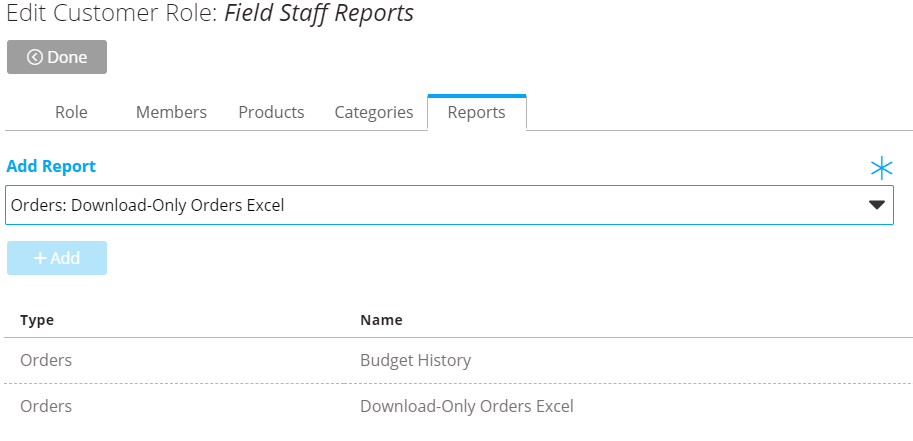913x441 pixels.
Task: Click Orders type in Download-Only row
Action: pos(46,406)
